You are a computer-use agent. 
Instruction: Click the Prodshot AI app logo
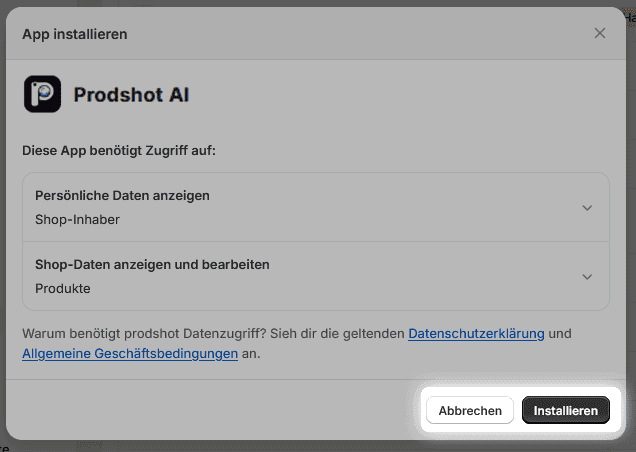click(x=42, y=95)
